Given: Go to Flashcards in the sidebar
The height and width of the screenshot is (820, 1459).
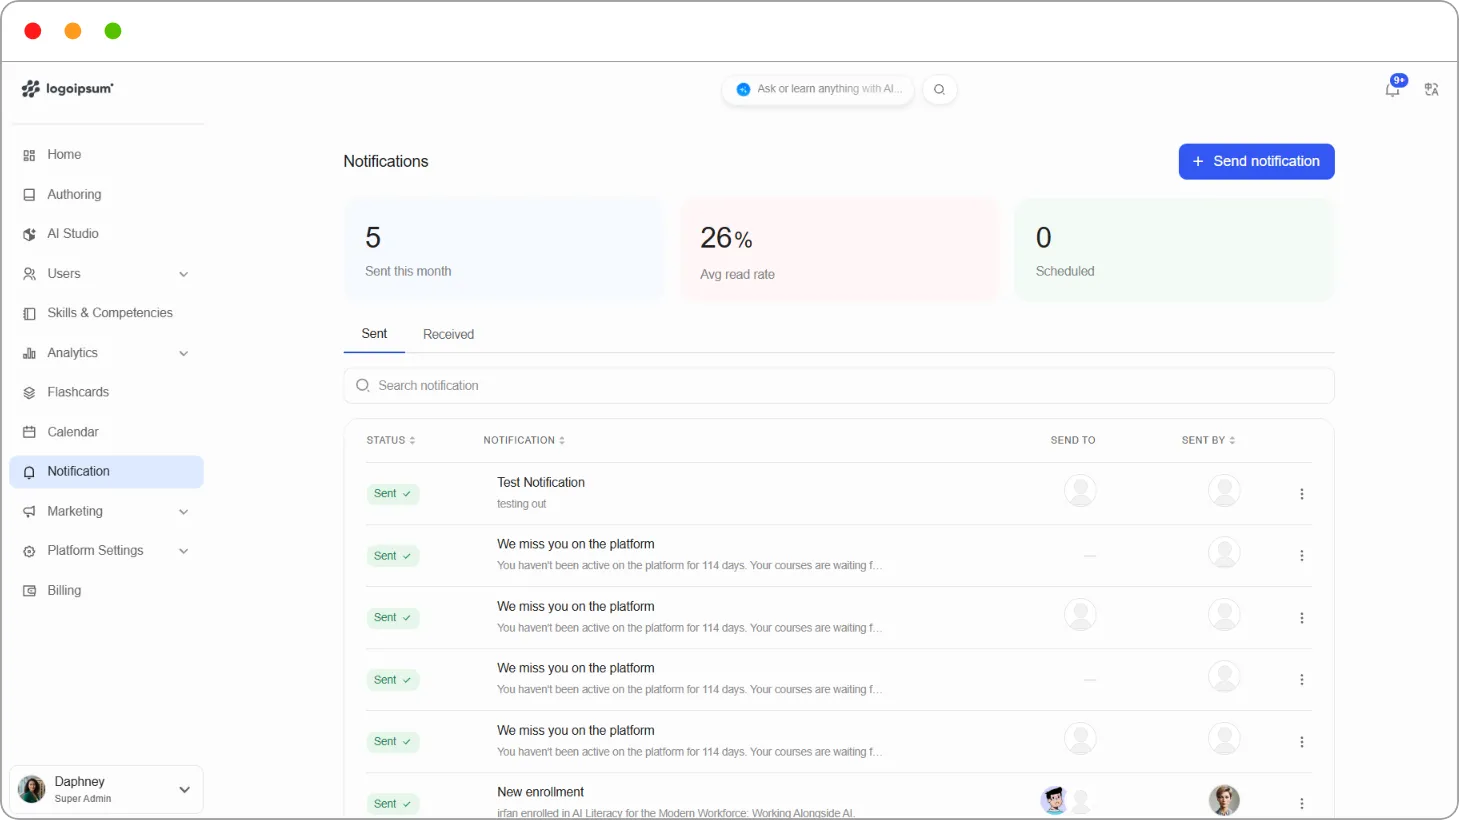Looking at the screenshot, I should click(x=106, y=392).
